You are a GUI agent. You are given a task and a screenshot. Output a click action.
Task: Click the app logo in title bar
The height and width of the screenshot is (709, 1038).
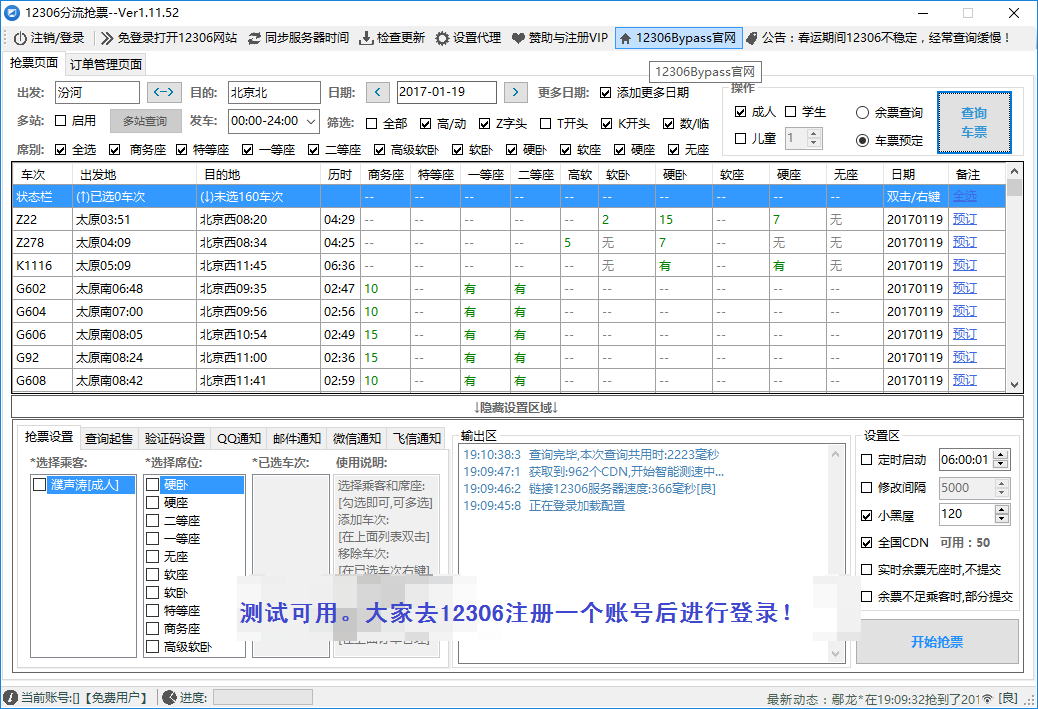tap(11, 13)
